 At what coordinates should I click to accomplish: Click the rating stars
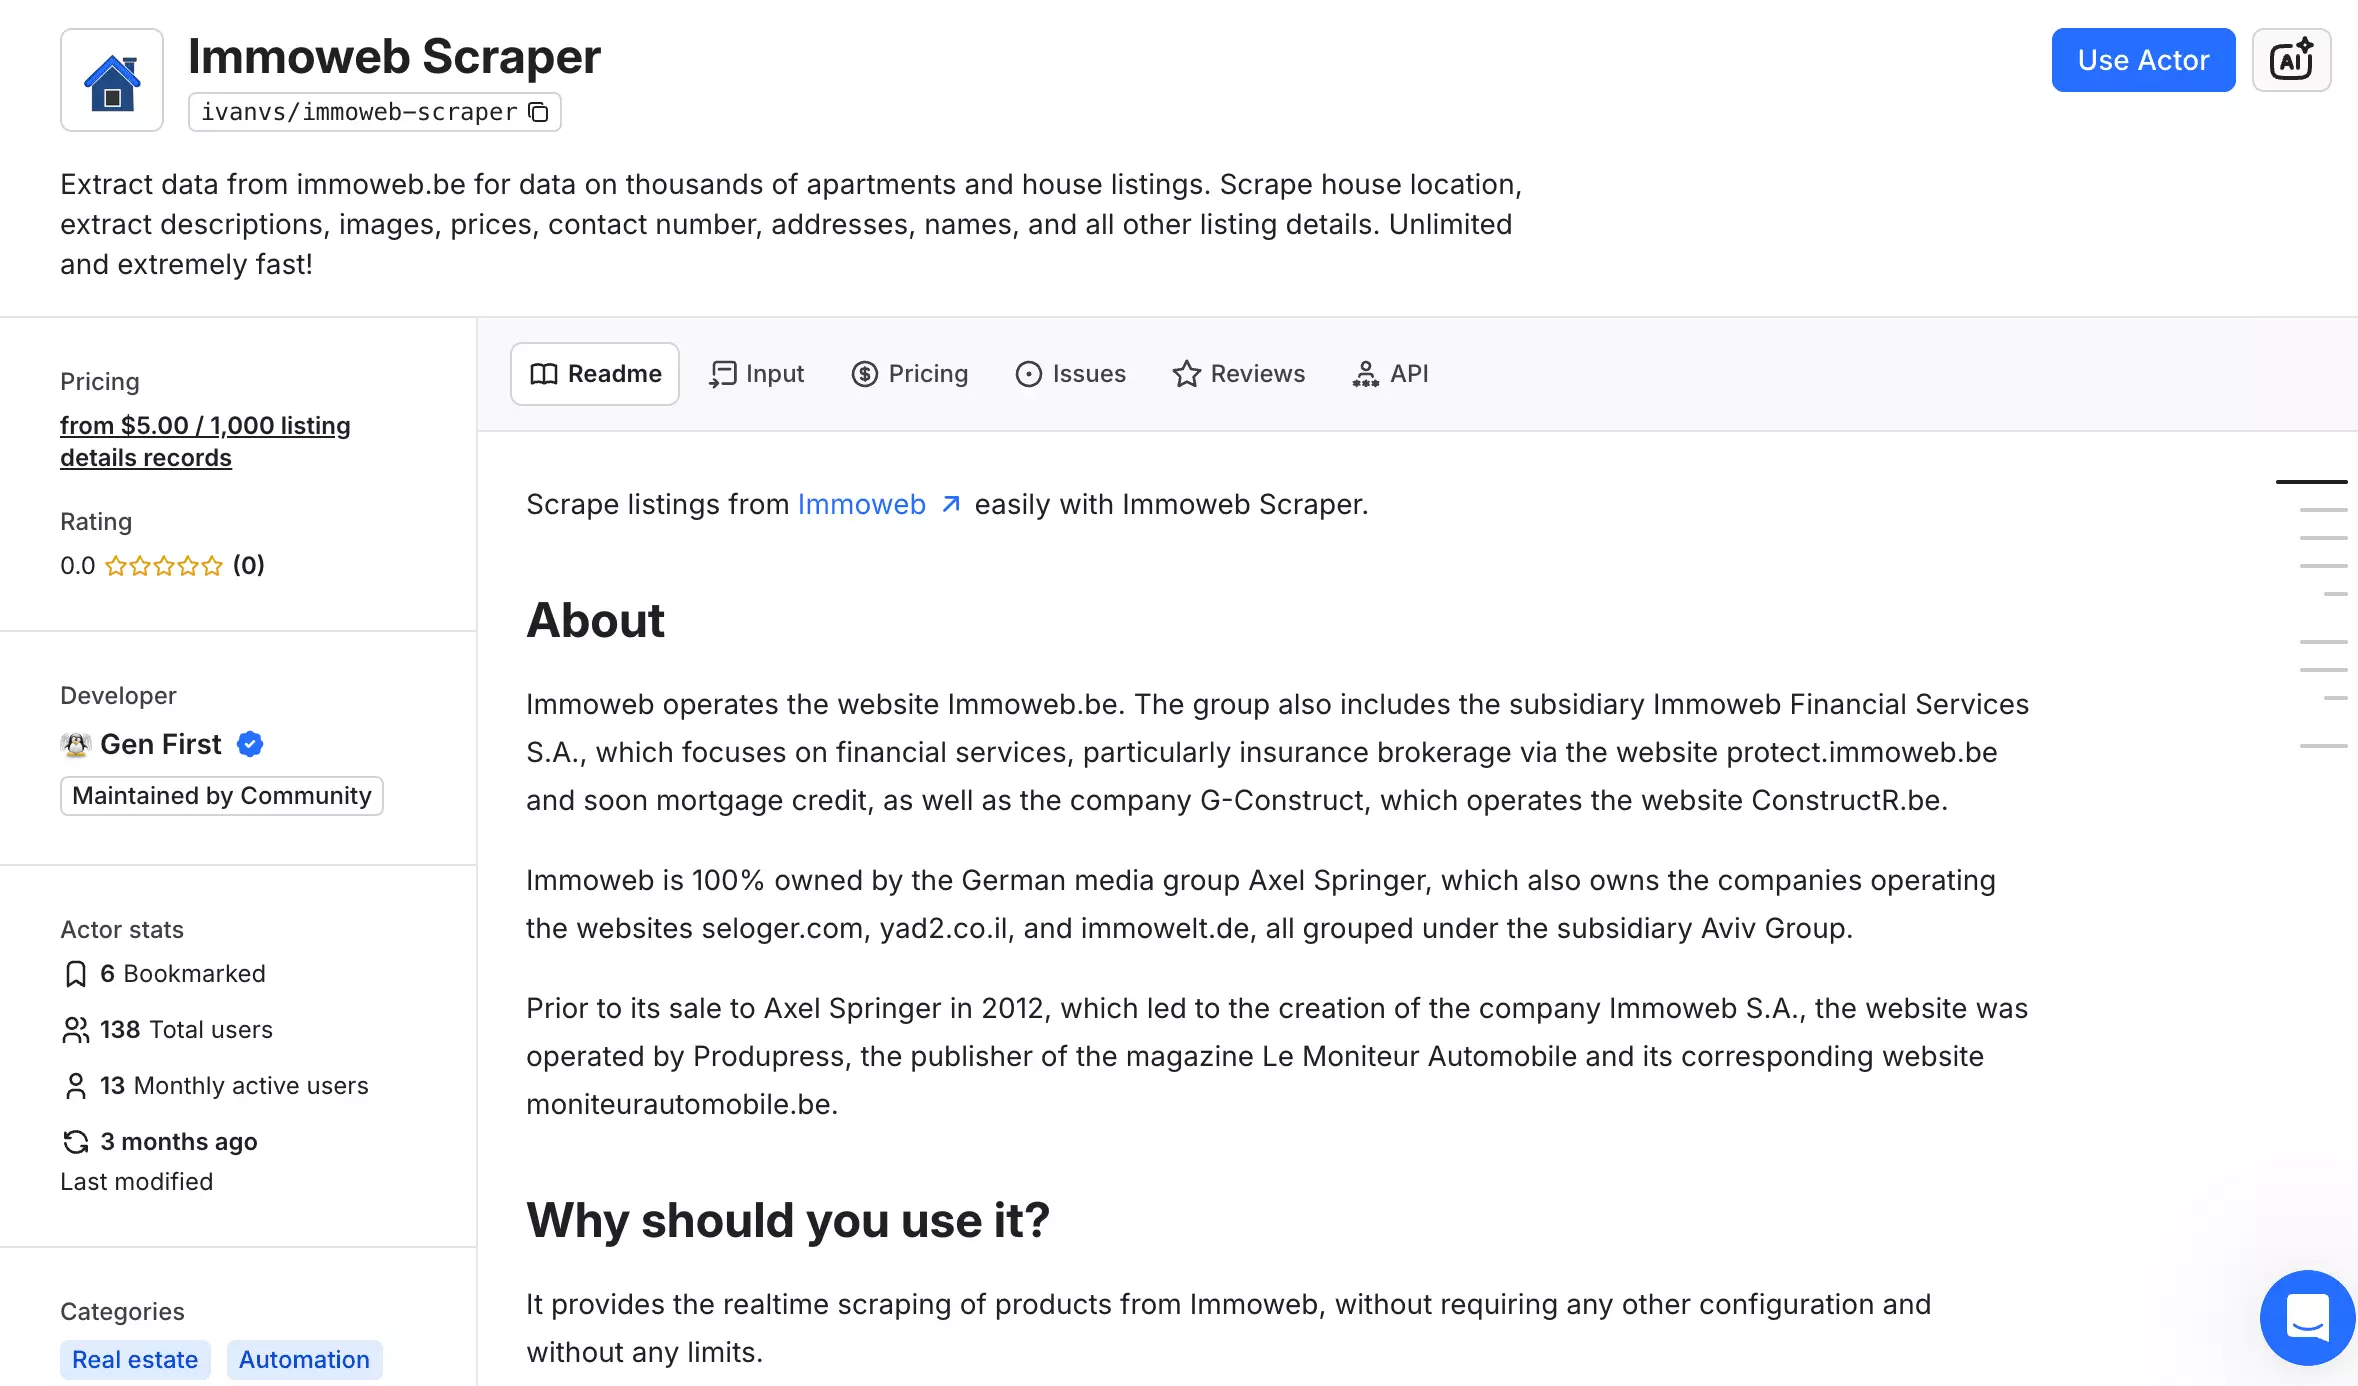coord(164,566)
